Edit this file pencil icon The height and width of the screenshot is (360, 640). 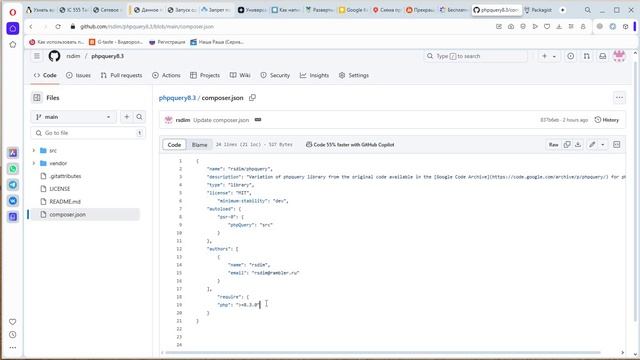(x=592, y=144)
